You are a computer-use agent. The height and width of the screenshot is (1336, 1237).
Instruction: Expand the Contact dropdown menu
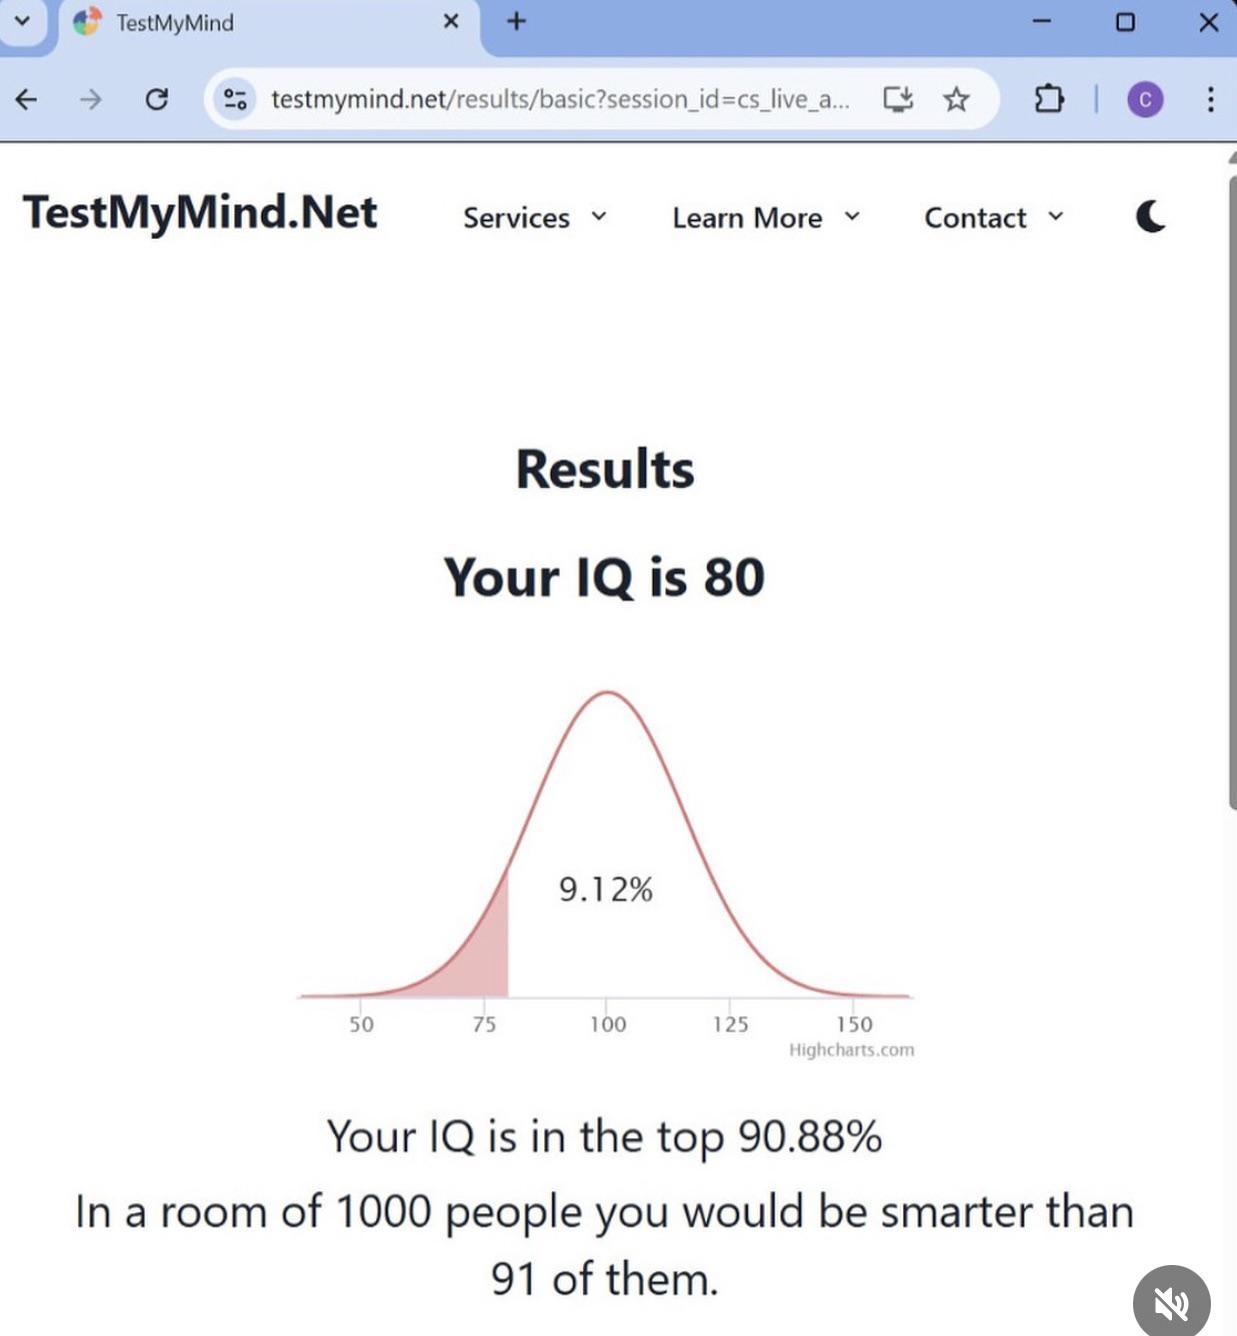993,217
